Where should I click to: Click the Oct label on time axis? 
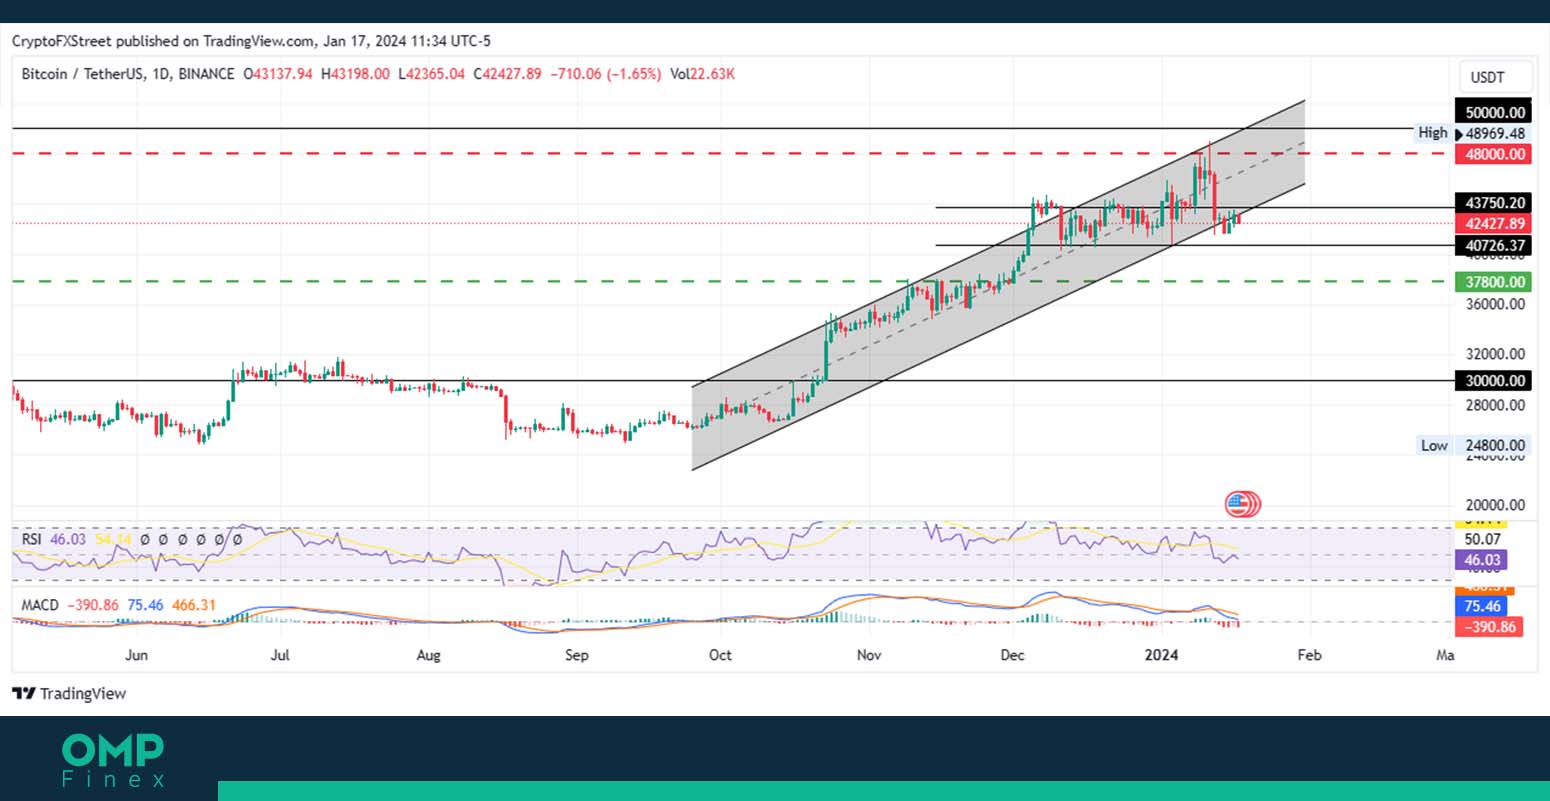(720, 655)
